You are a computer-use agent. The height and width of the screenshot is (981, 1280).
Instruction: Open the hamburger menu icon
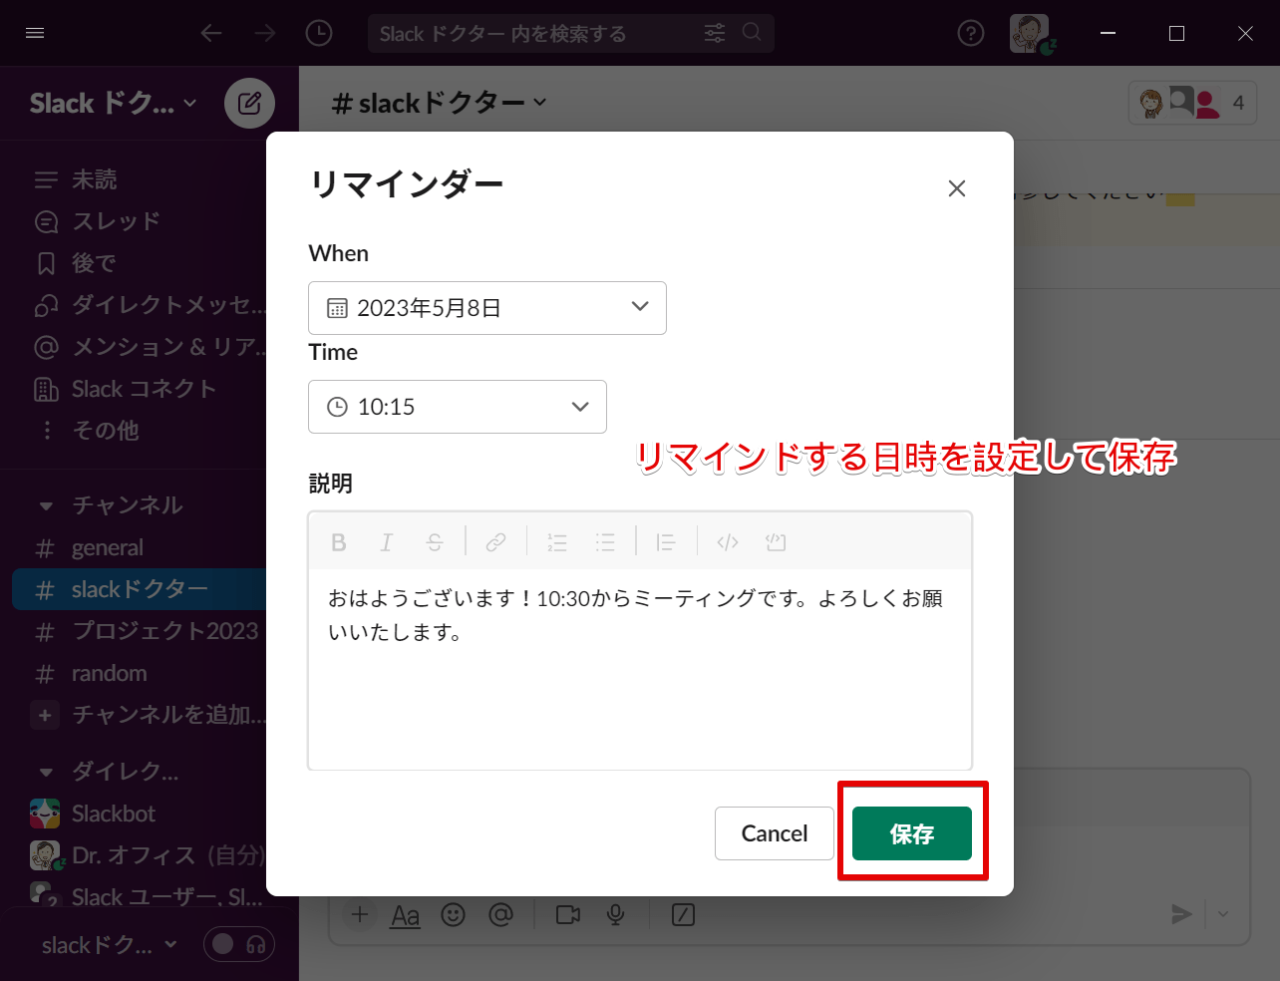coord(35,33)
